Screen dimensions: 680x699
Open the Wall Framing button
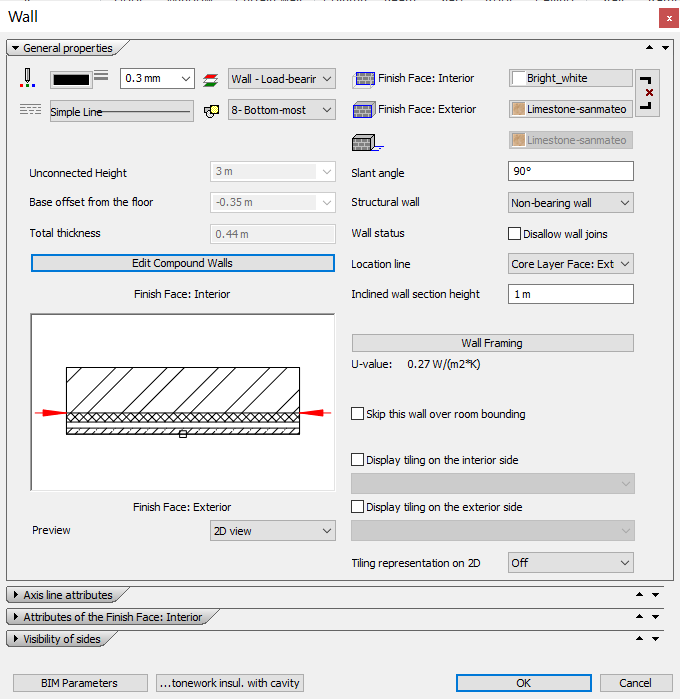pos(492,343)
